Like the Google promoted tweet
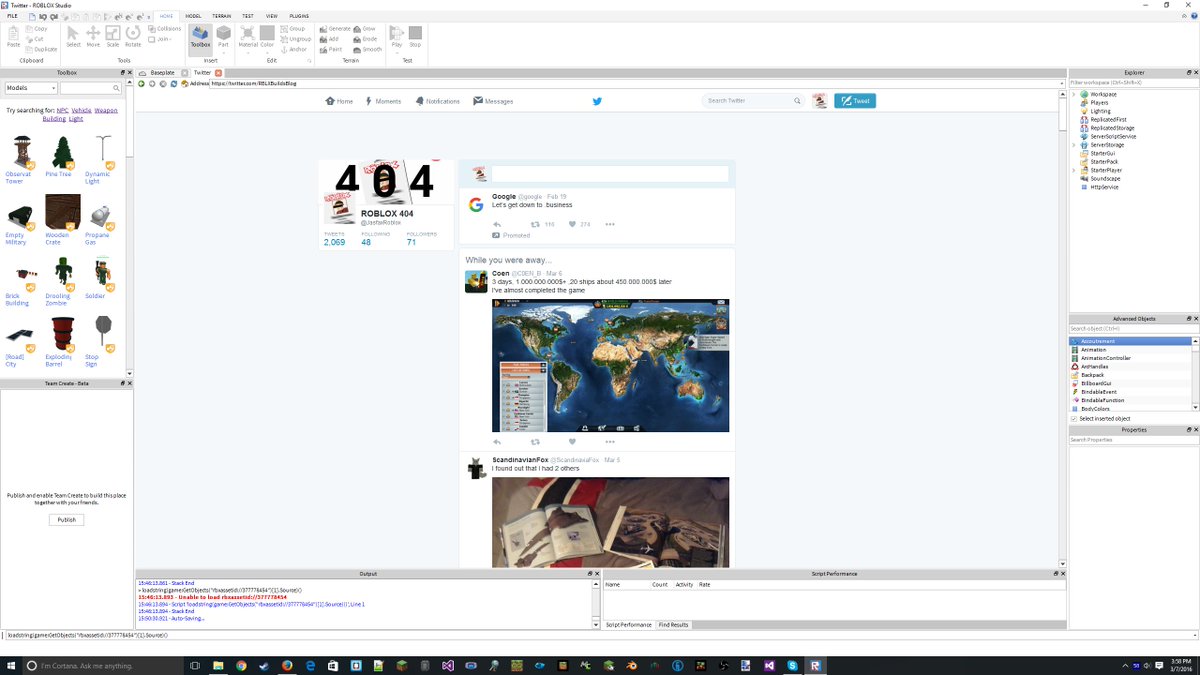 click(x=572, y=224)
